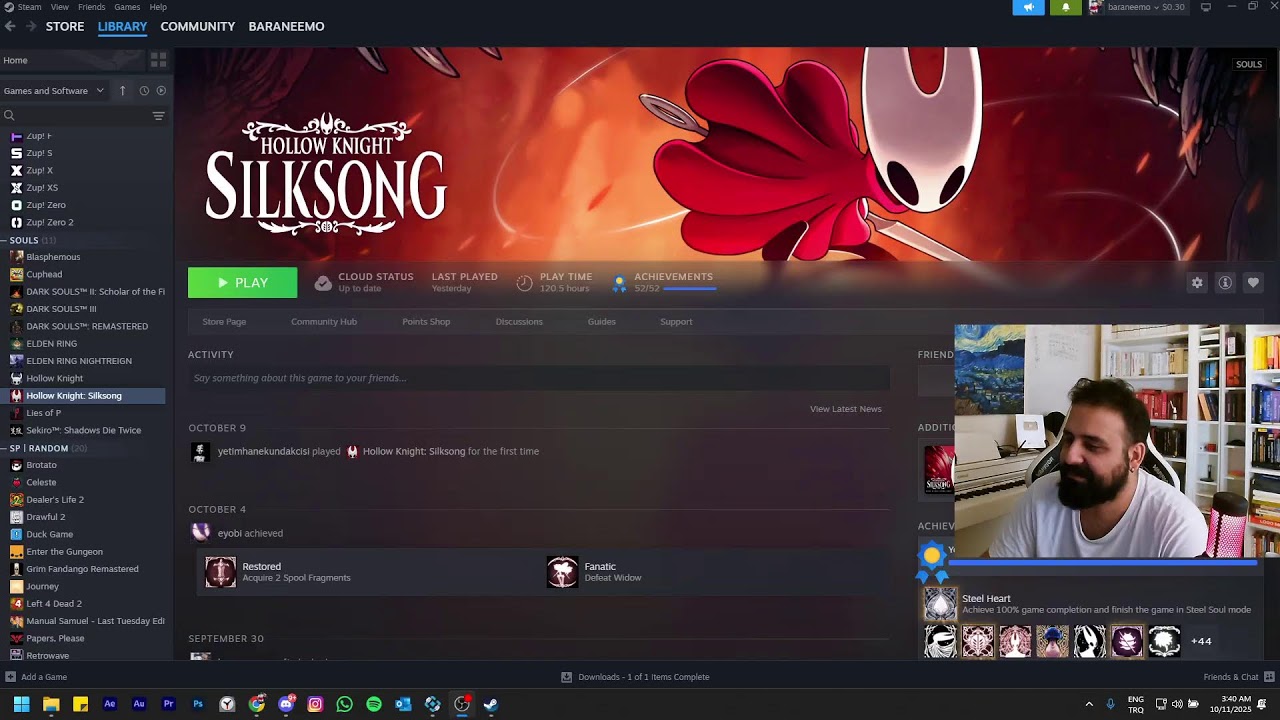Open Friends & Chat
Image resolution: width=1280 pixels, height=720 pixels.
pos(1237,677)
